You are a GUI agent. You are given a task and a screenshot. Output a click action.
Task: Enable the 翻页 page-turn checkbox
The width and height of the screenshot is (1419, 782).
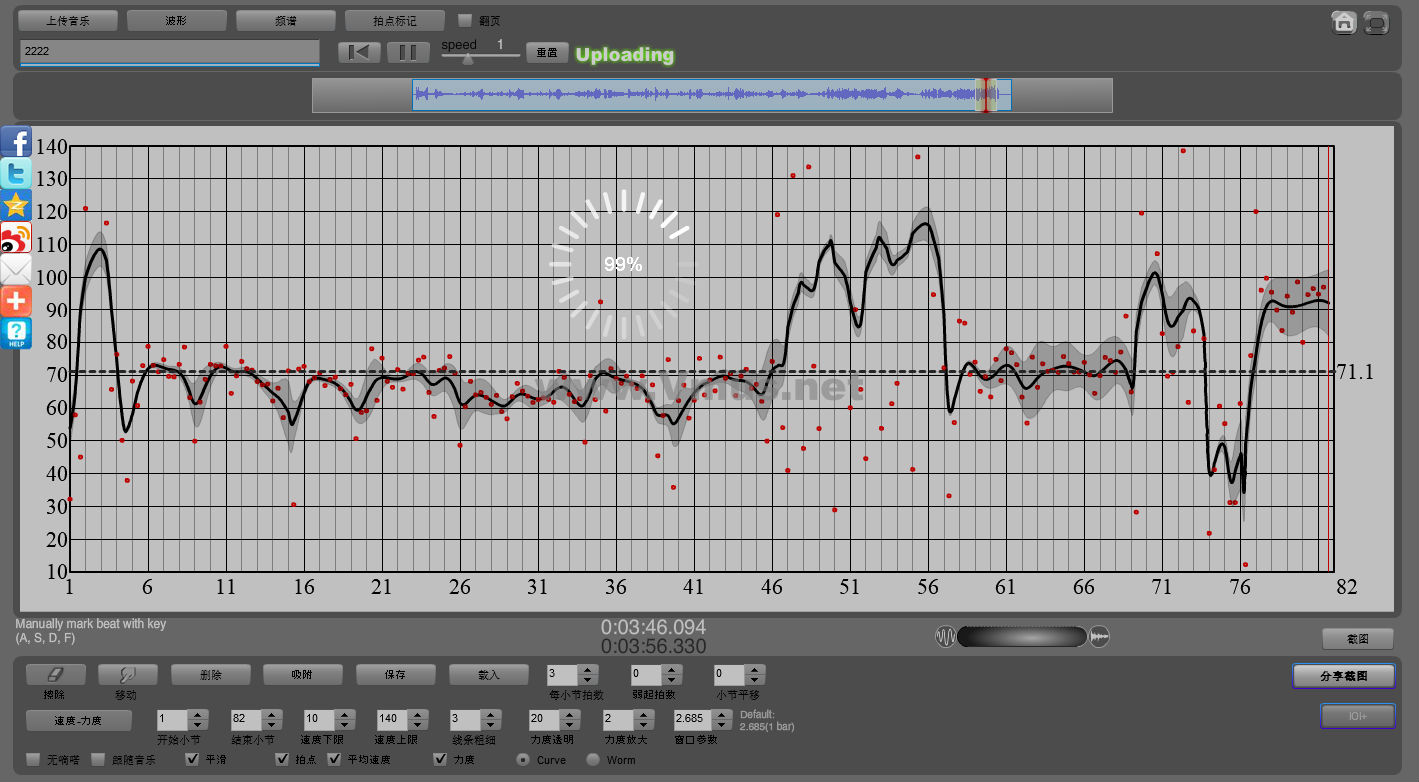pyautogui.click(x=465, y=20)
